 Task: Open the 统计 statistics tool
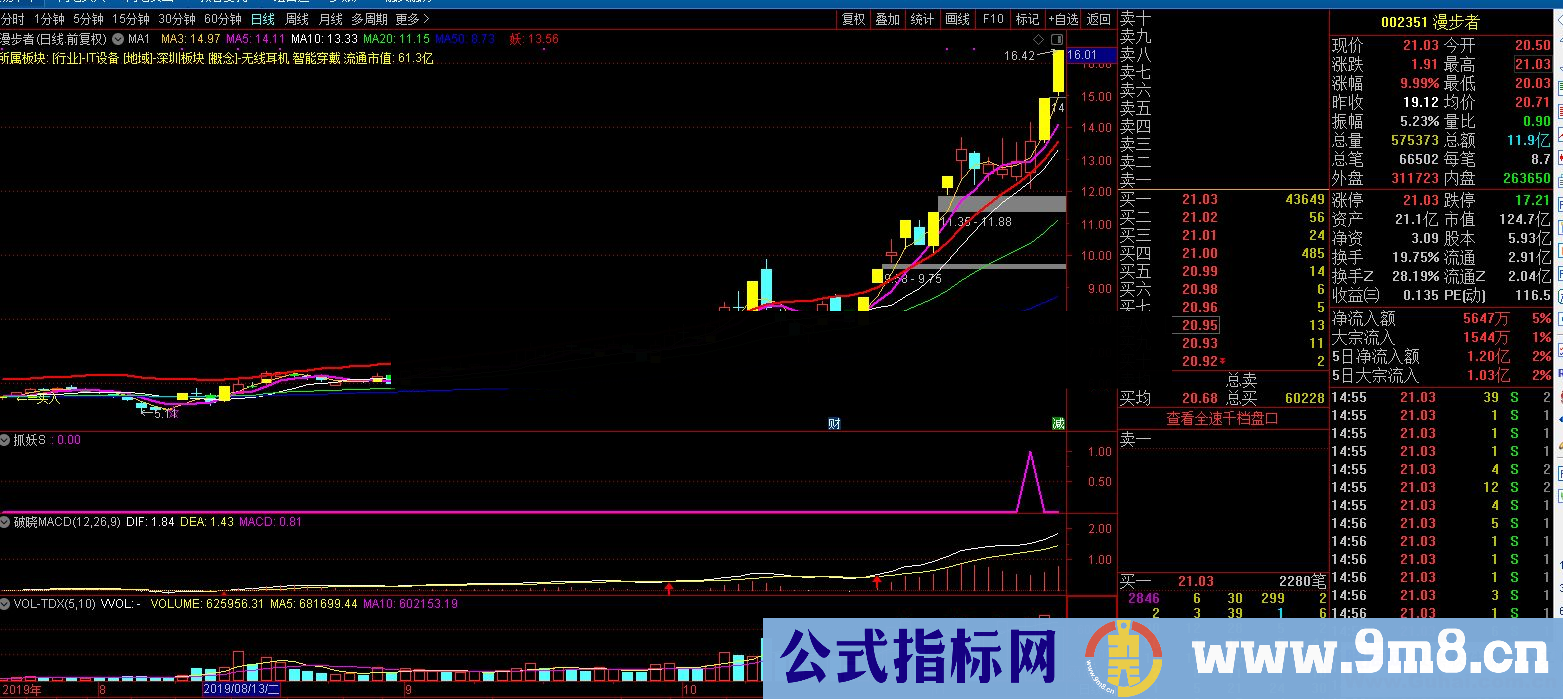pyautogui.click(x=921, y=18)
